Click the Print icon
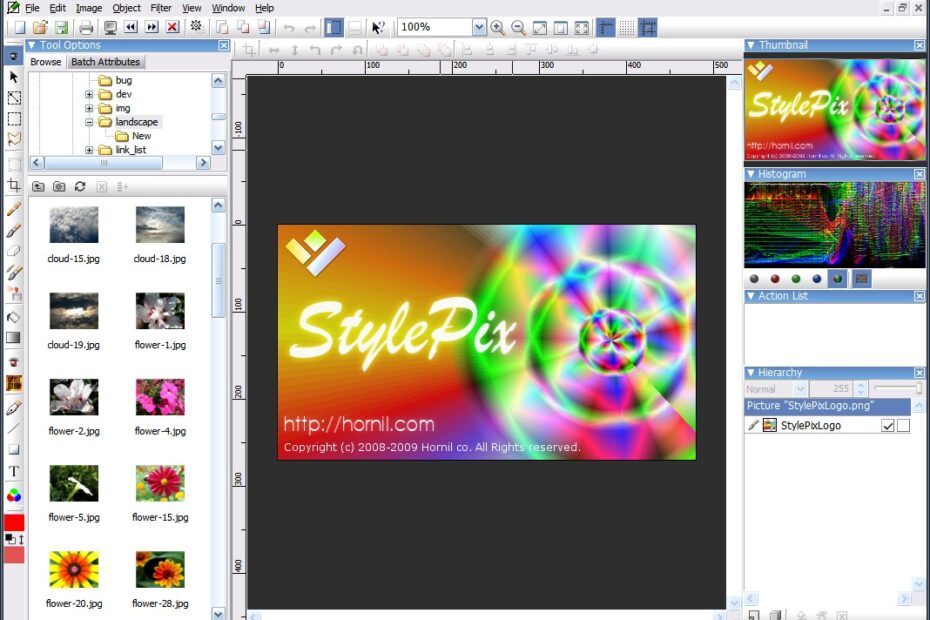Viewport: 930px width, 620px height. click(86, 27)
